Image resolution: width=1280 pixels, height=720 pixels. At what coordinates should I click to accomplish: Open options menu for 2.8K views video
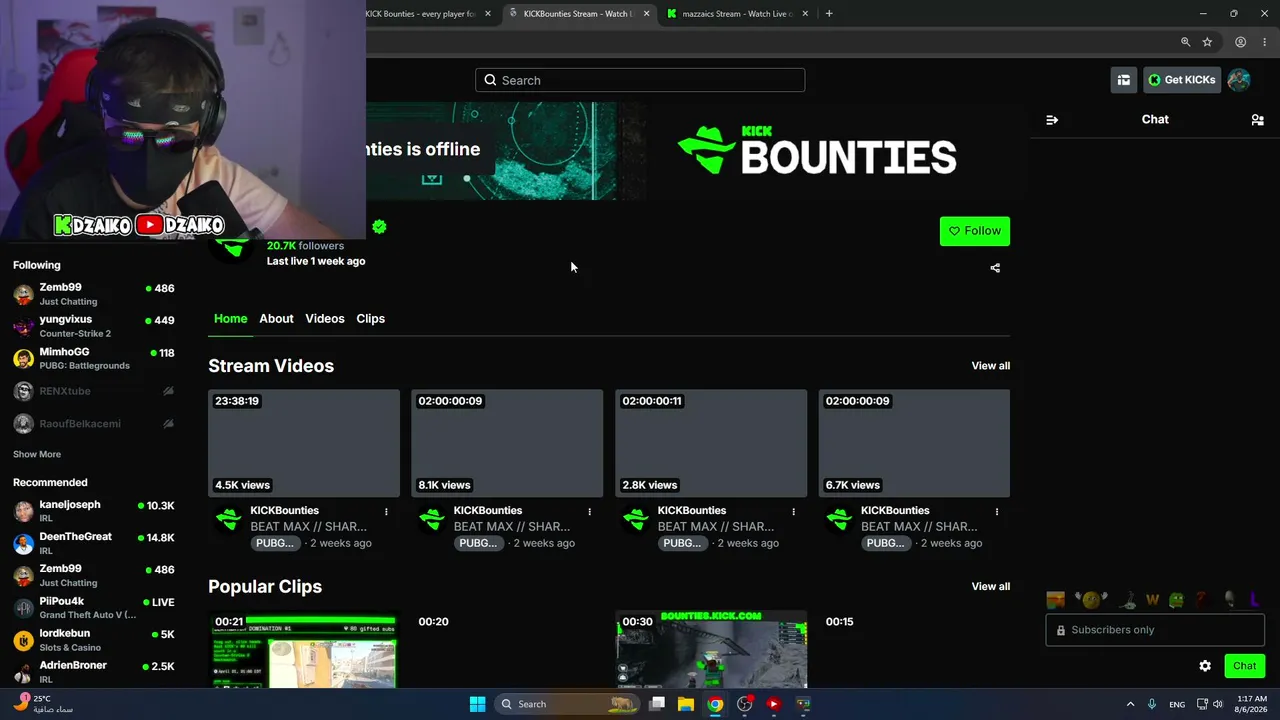pyautogui.click(x=793, y=512)
